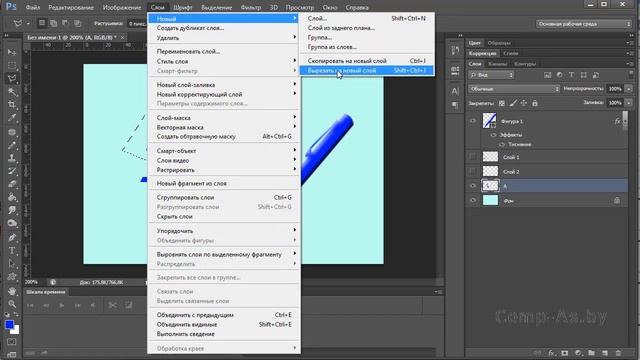This screenshot has width=640, height=360.
Task: Click New selection mode in options bar
Action: tap(42, 23)
